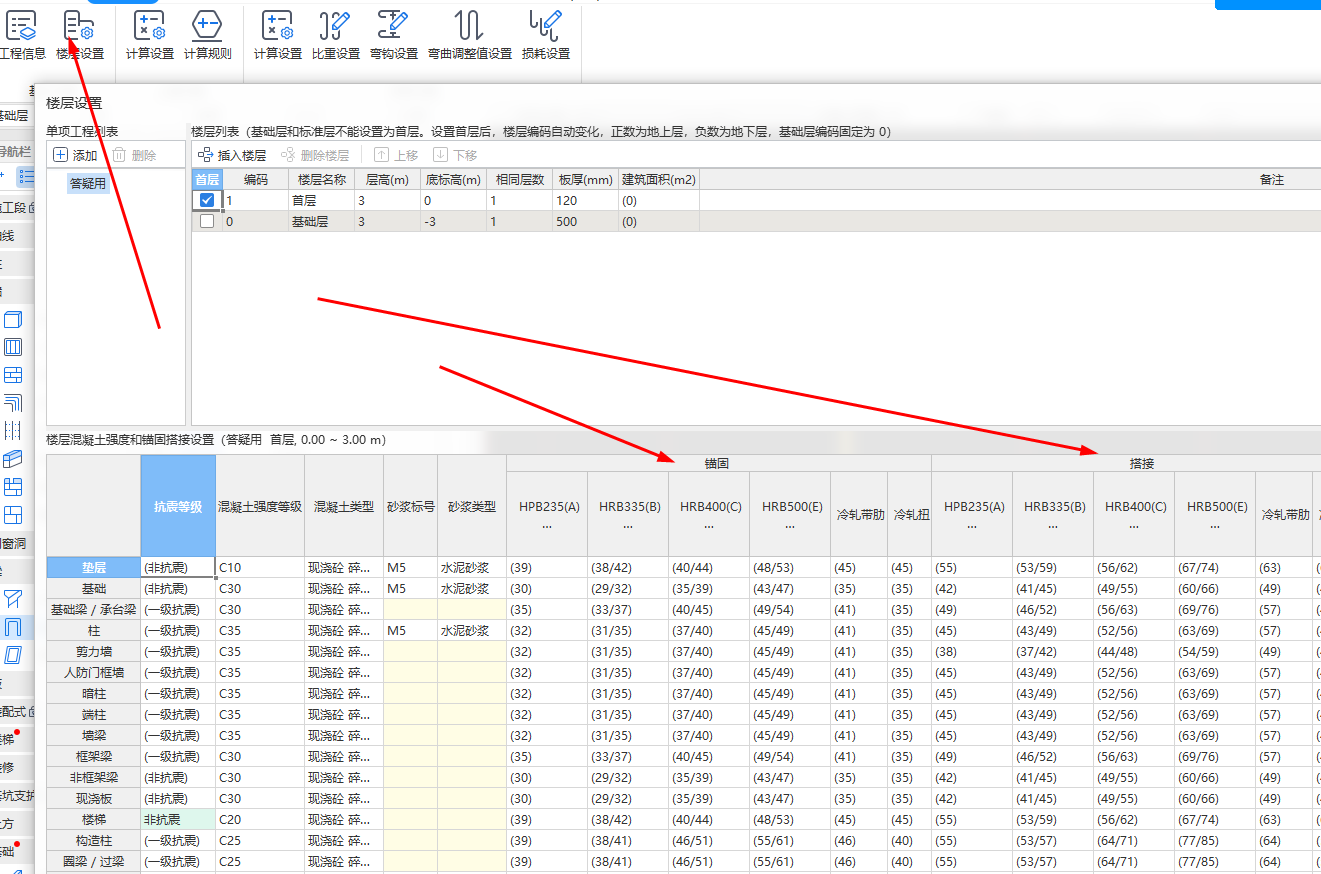Expand the 施工段 category in sidebar
This screenshot has height=874, width=1321.
pyautogui.click(x=16, y=208)
